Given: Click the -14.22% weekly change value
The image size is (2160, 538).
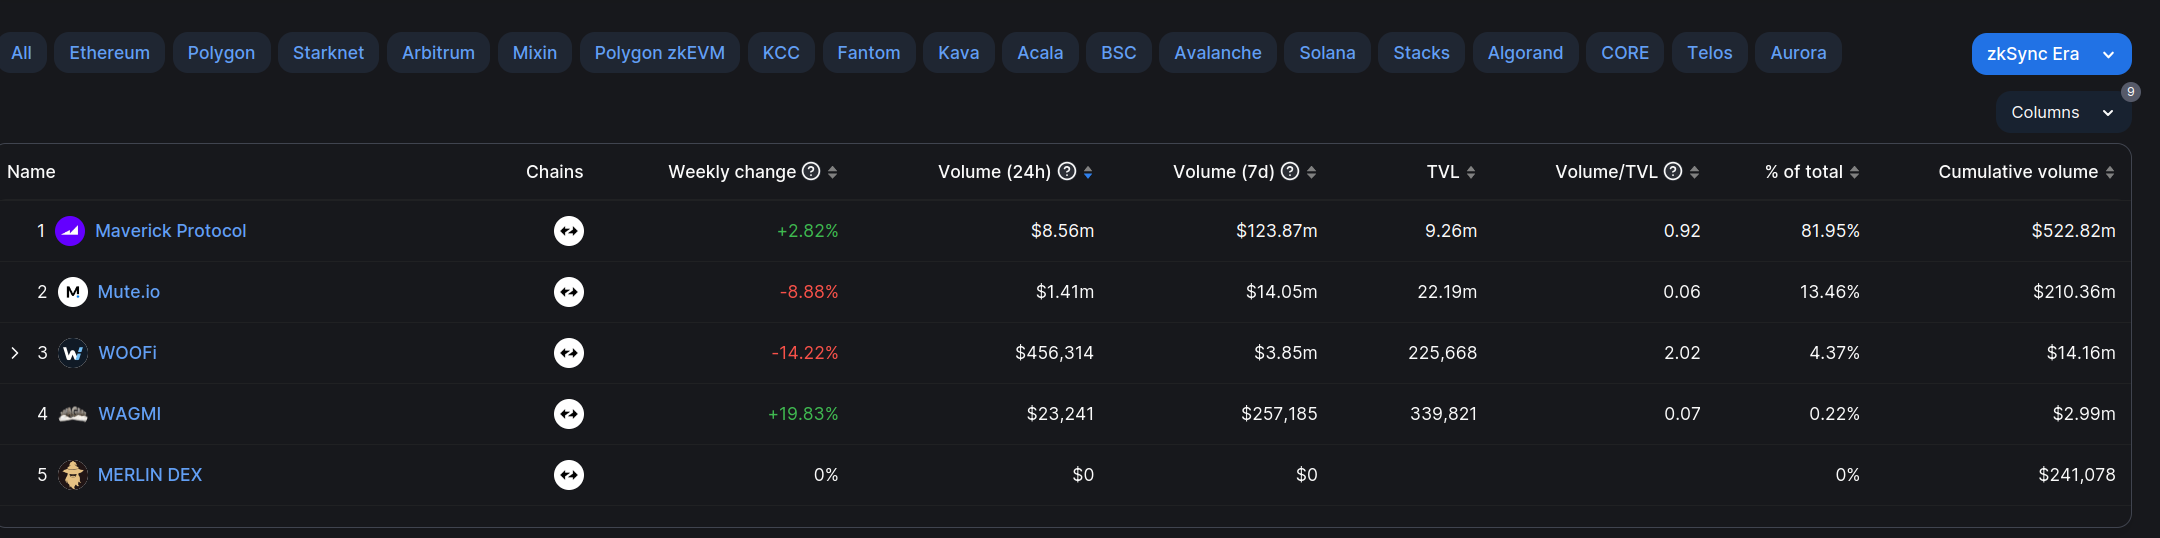Looking at the screenshot, I should pyautogui.click(x=805, y=353).
